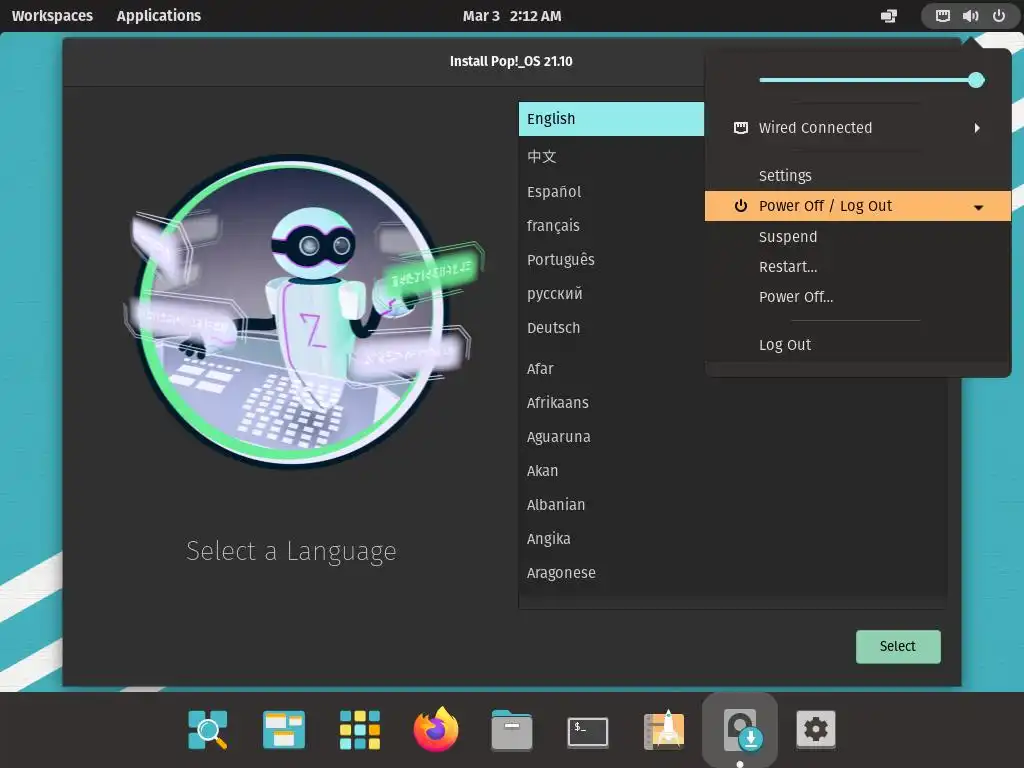Viewport: 1024px width, 768px height.
Task: Open the workspaces overview dock icon
Action: (283, 729)
